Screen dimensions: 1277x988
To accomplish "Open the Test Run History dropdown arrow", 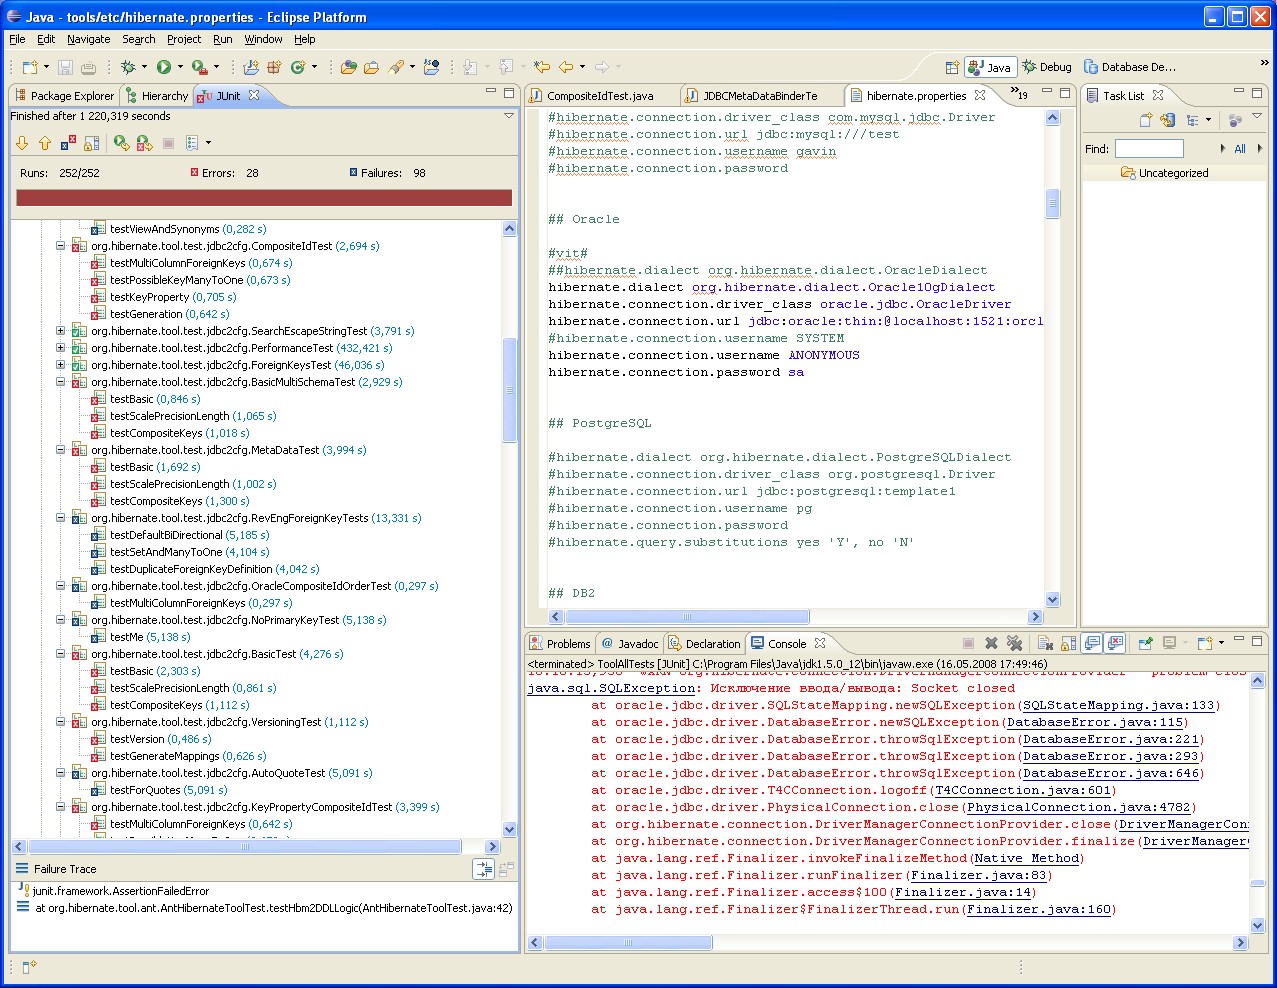I will click(208, 143).
